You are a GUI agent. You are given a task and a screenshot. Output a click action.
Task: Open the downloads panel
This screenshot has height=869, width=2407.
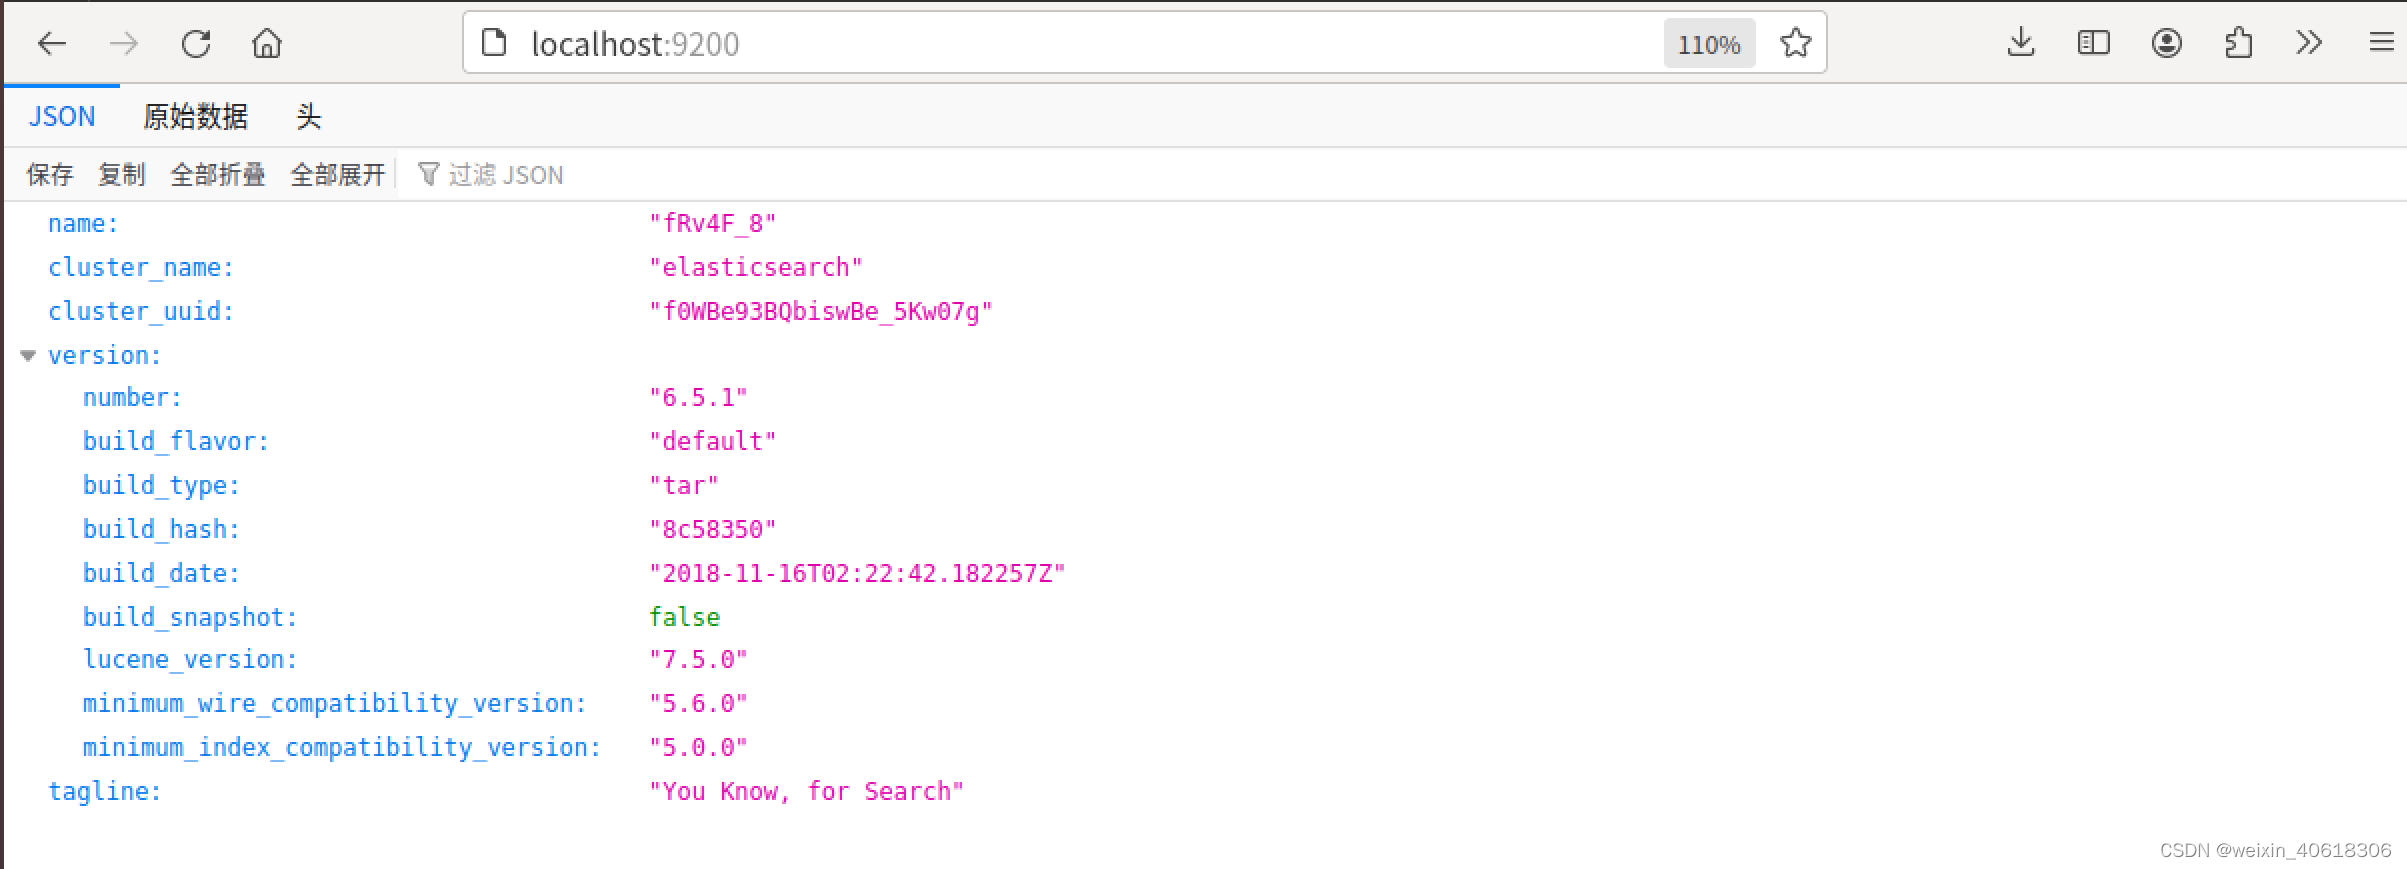pyautogui.click(x=2021, y=43)
